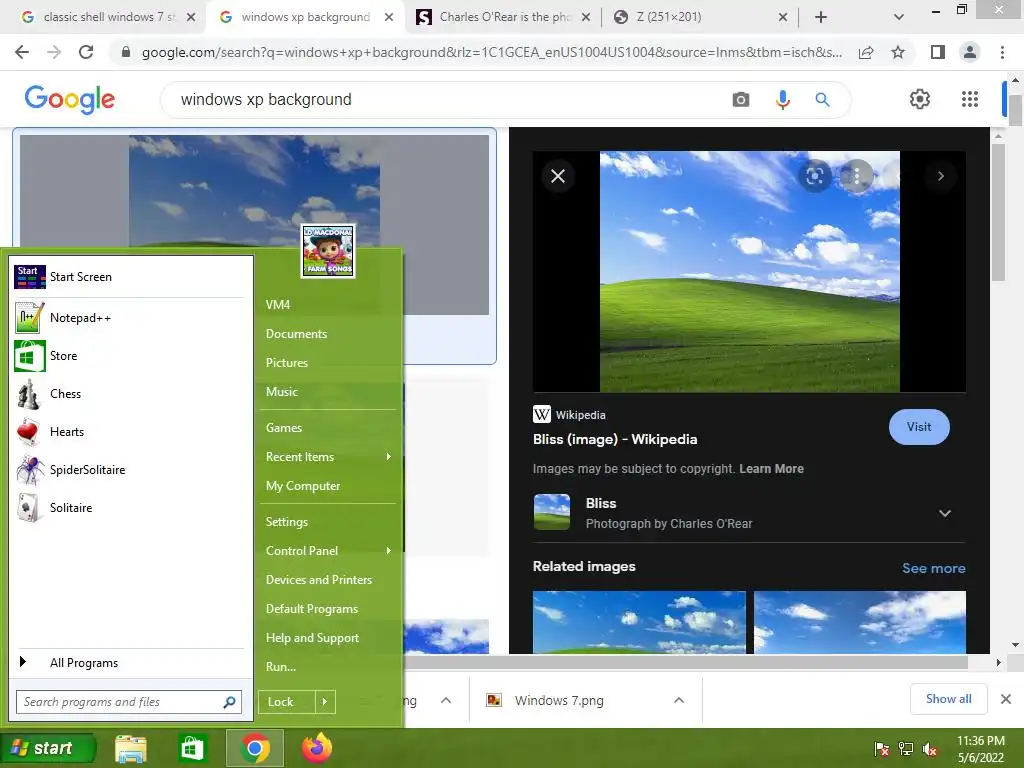Click the user account picture in start menu
The height and width of the screenshot is (768, 1024).
(x=328, y=251)
